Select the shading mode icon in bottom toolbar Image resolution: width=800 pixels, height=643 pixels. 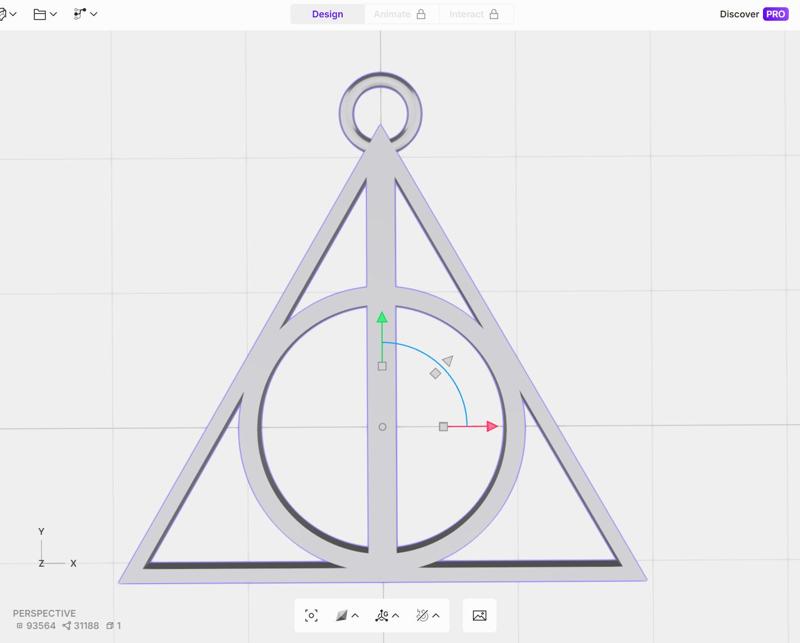tap(343, 616)
